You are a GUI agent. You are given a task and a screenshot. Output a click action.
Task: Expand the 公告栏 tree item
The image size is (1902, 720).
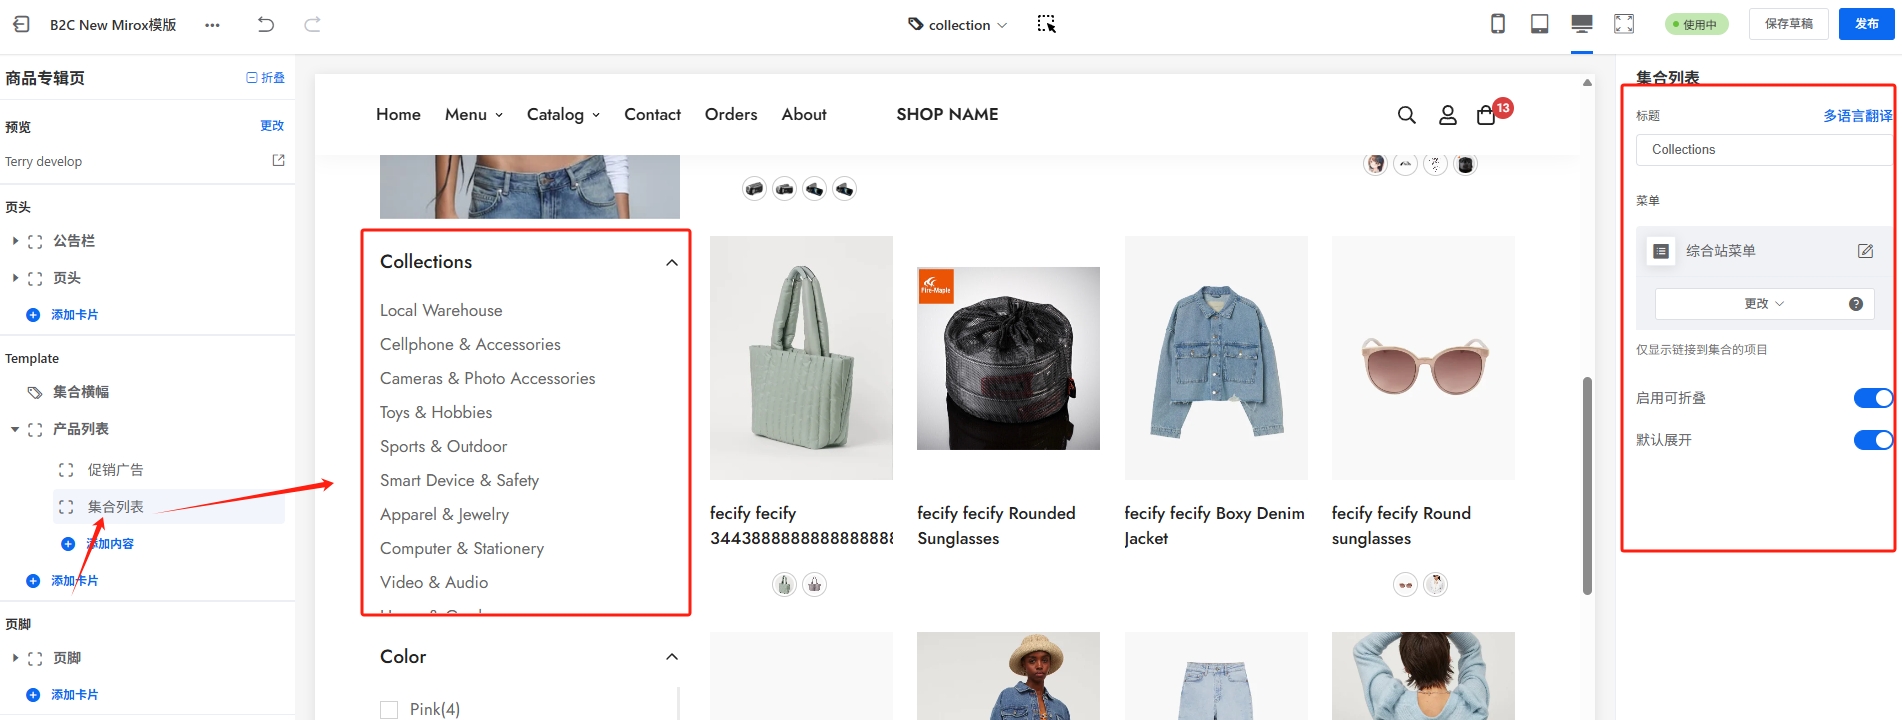pyautogui.click(x=15, y=241)
